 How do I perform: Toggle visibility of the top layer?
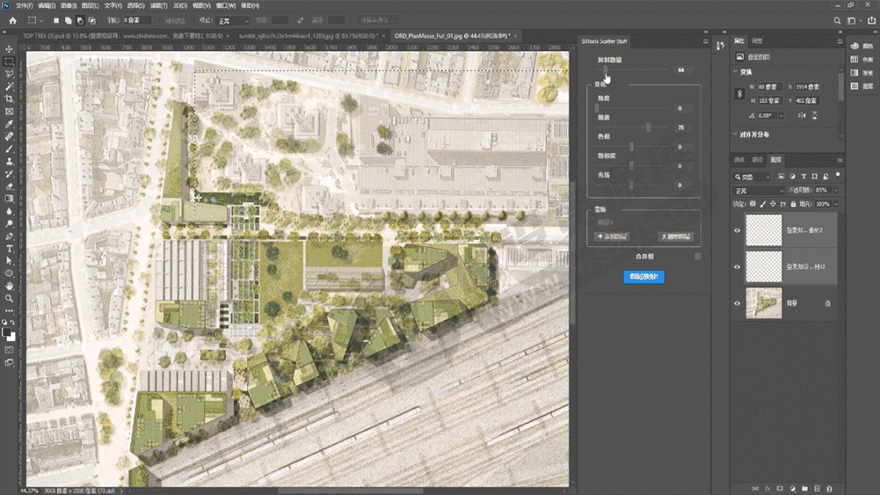tap(737, 230)
